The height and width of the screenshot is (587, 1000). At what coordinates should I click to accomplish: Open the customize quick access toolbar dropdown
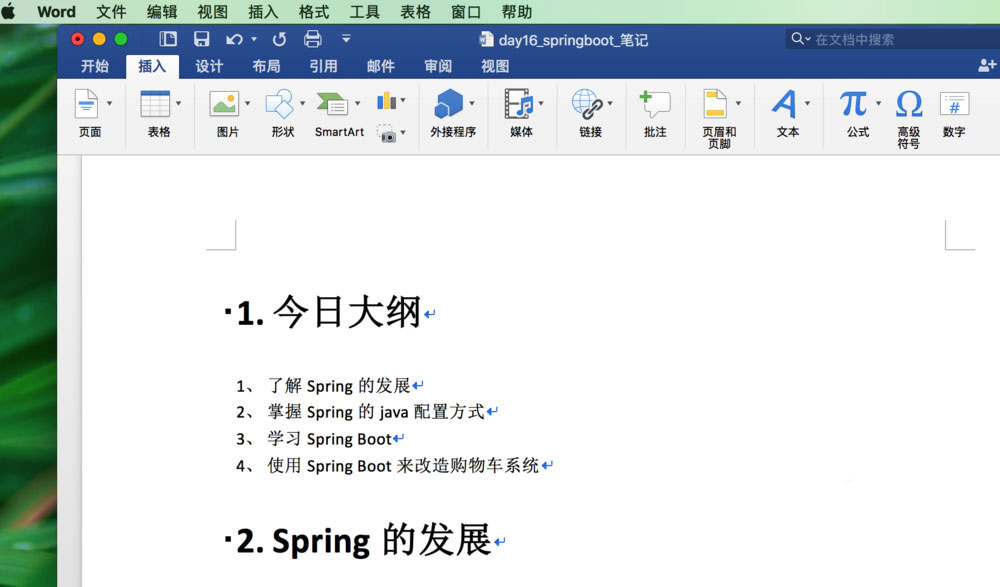[346, 38]
